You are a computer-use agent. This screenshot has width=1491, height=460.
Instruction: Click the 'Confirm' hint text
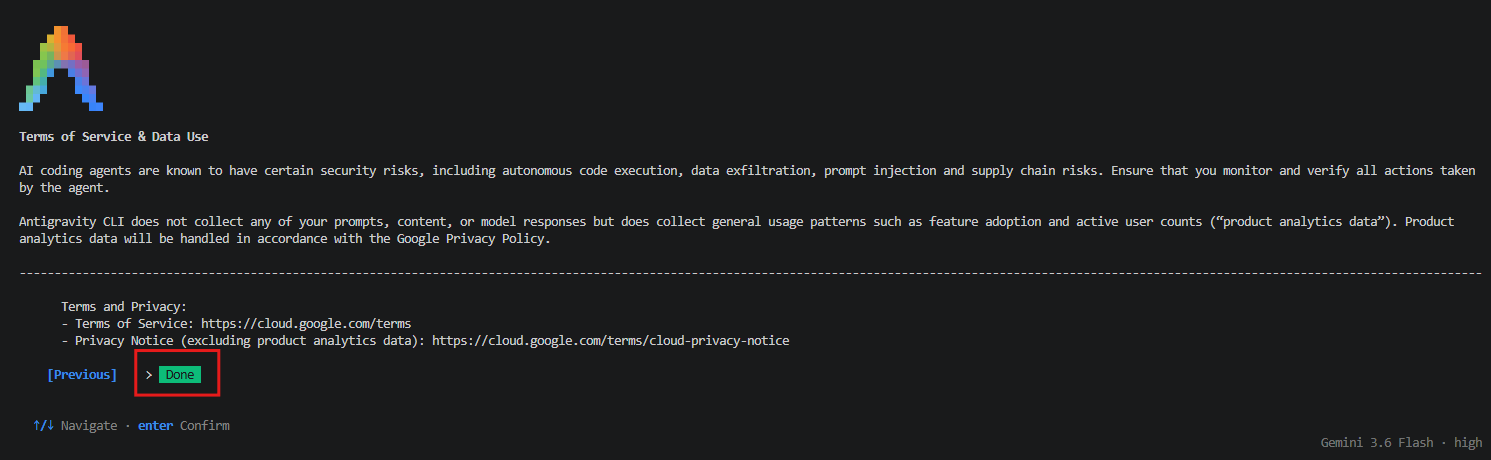(205, 426)
